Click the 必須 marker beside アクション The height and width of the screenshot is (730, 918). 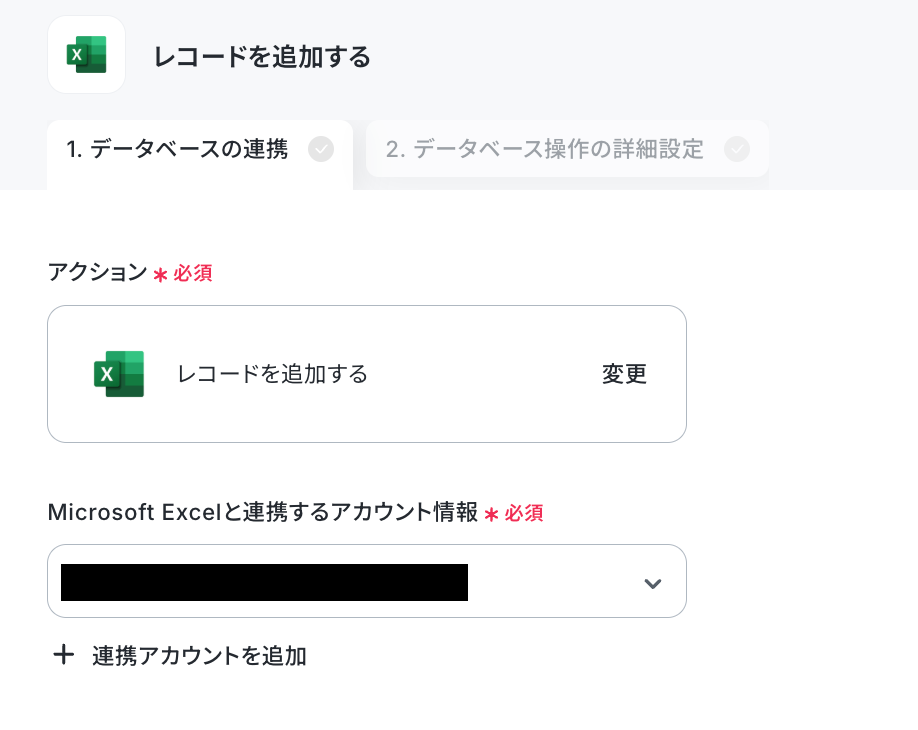click(193, 273)
